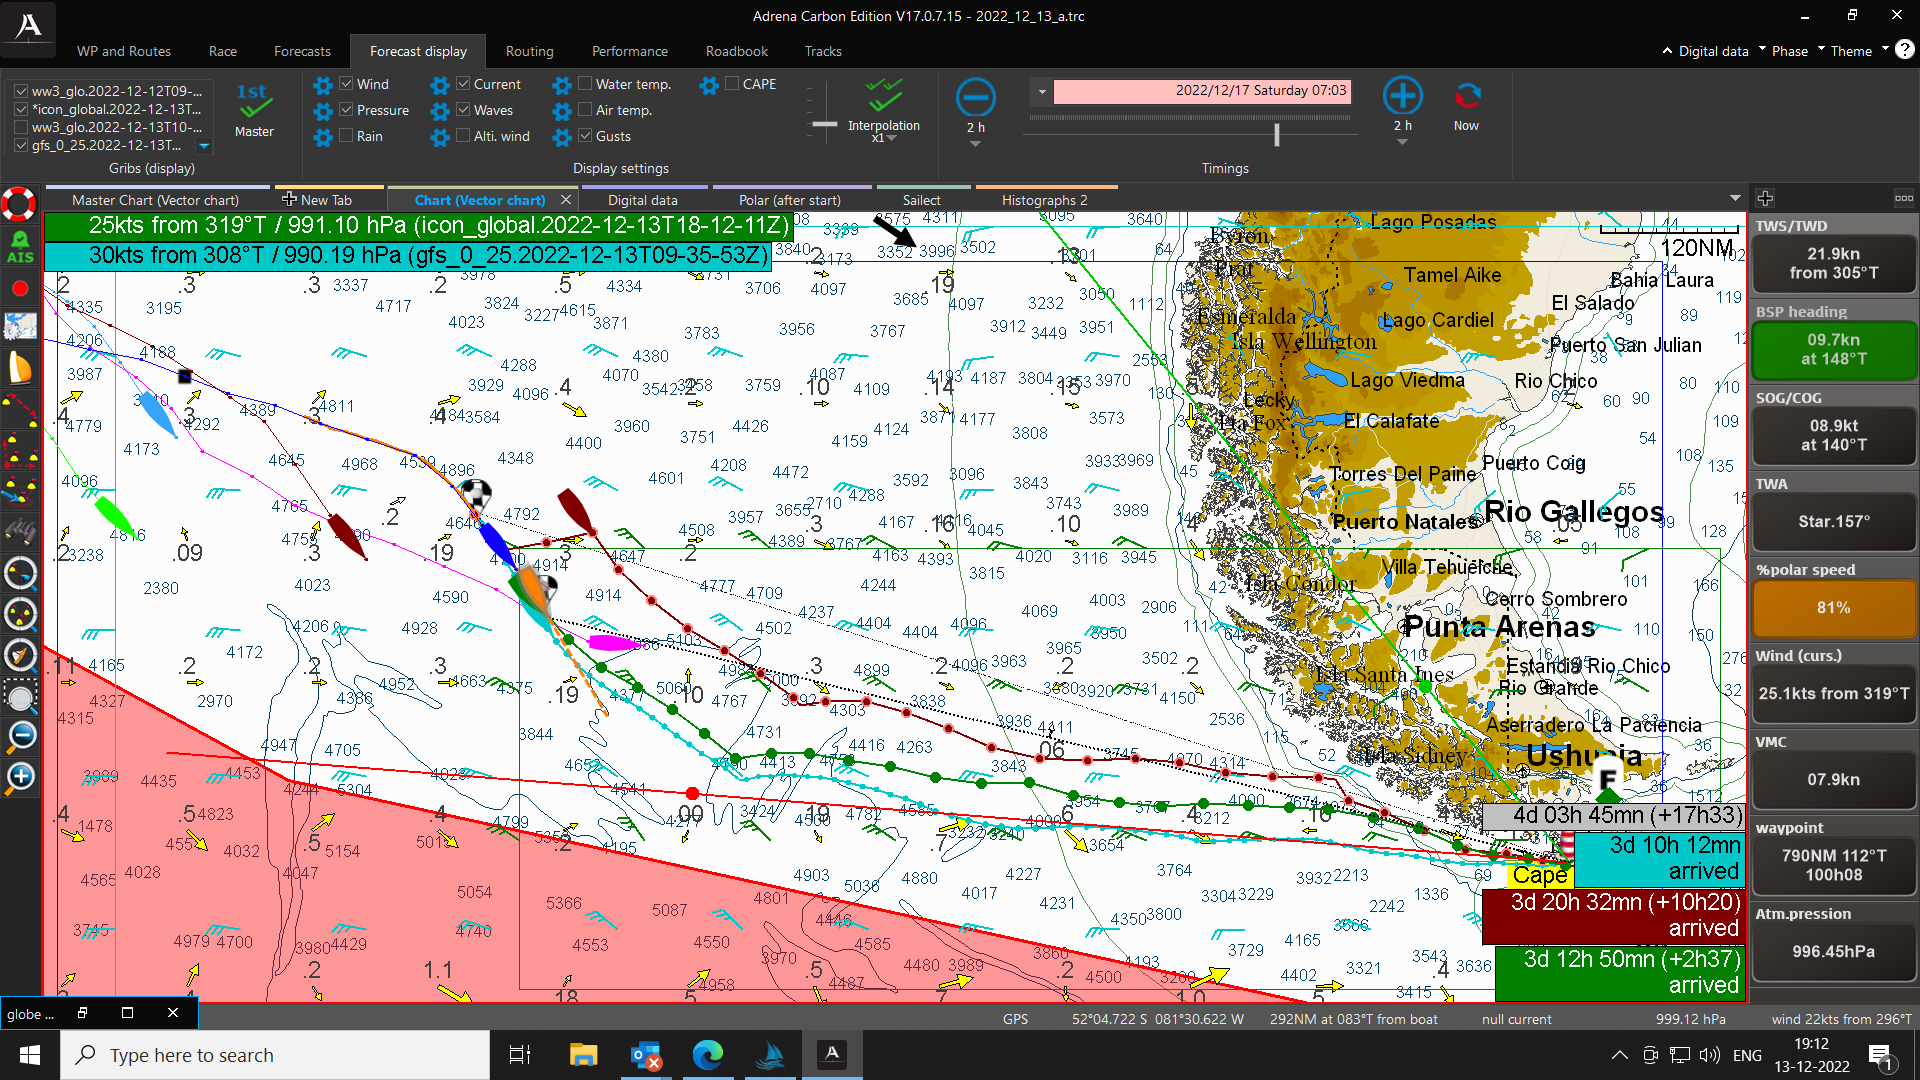Enable the CAPE checkbox
Screen dimensions: 1920x1080
732,84
